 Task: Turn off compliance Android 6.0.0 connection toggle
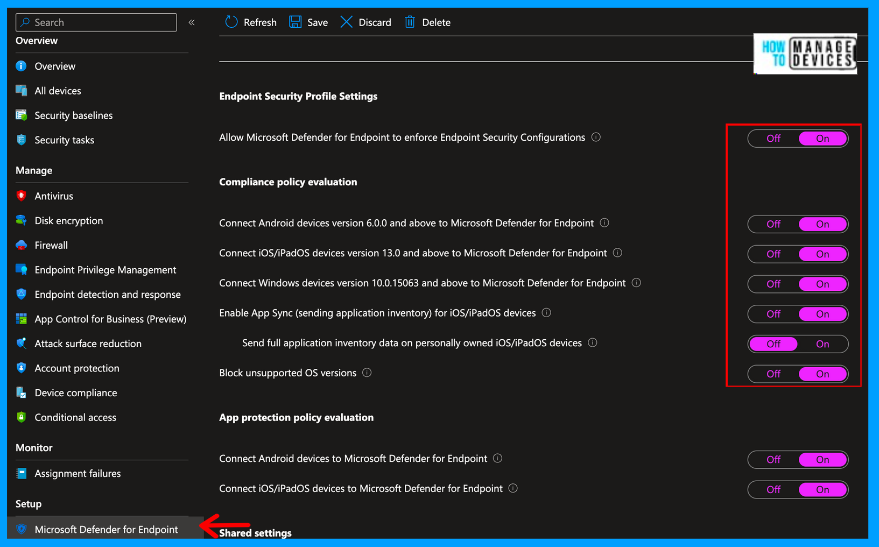tap(773, 224)
